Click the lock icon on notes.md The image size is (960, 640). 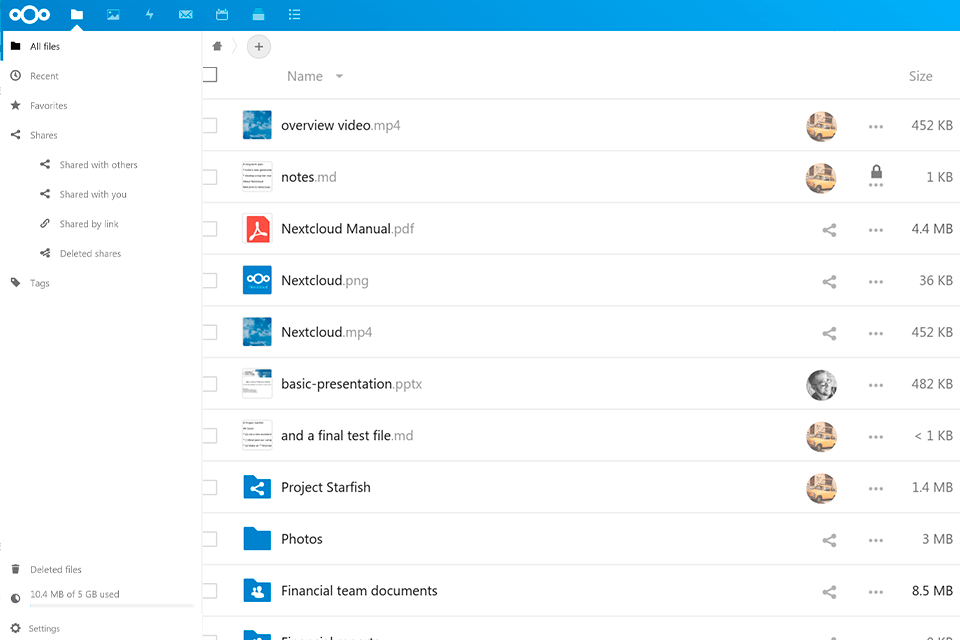[x=876, y=171]
